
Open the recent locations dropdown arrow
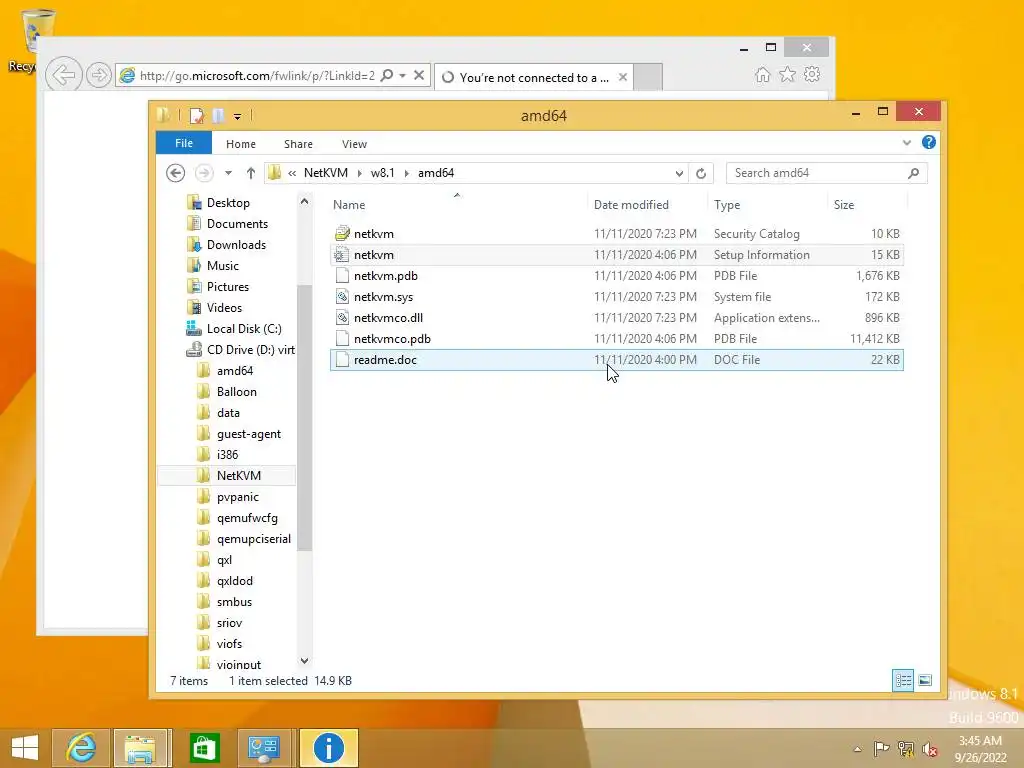pos(228,173)
